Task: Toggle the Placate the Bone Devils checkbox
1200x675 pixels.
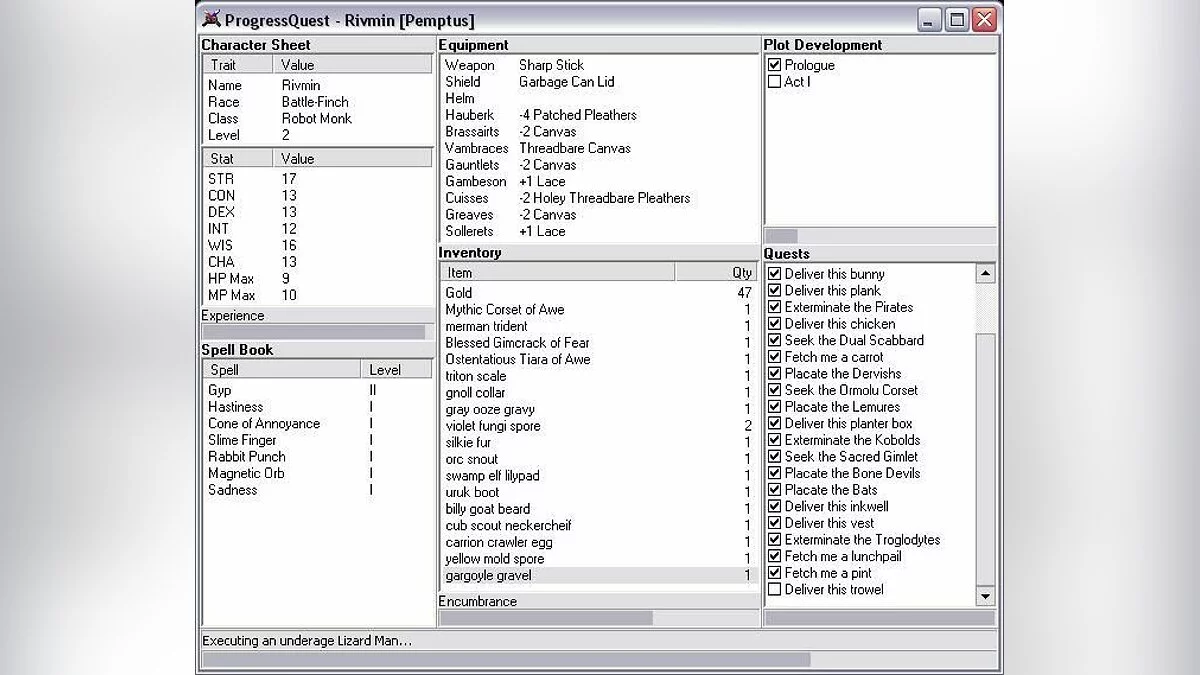Action: tap(774, 473)
